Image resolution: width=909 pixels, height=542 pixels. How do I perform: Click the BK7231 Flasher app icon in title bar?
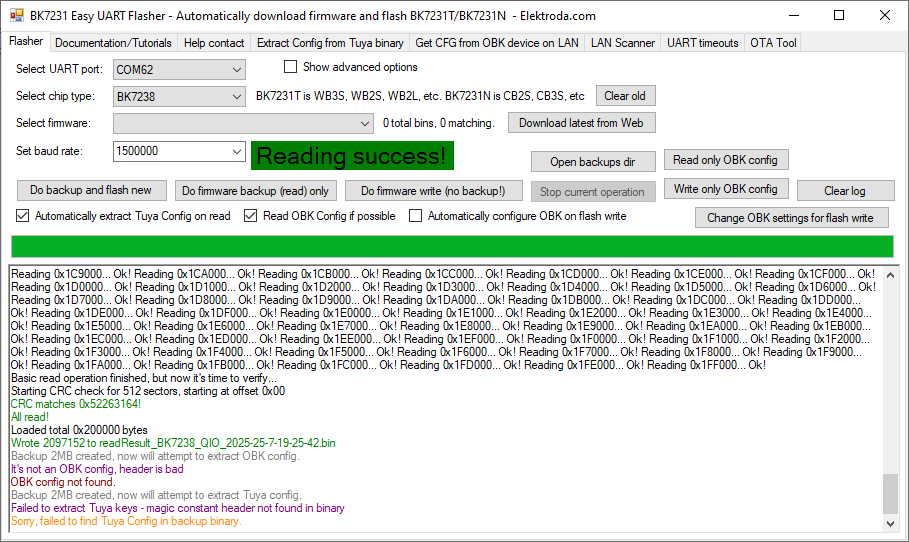click(17, 16)
